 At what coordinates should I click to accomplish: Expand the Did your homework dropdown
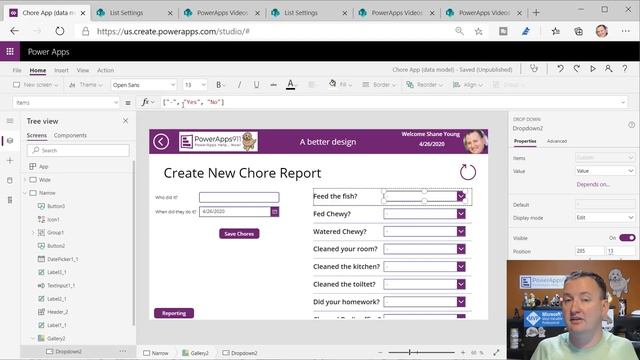point(461,302)
